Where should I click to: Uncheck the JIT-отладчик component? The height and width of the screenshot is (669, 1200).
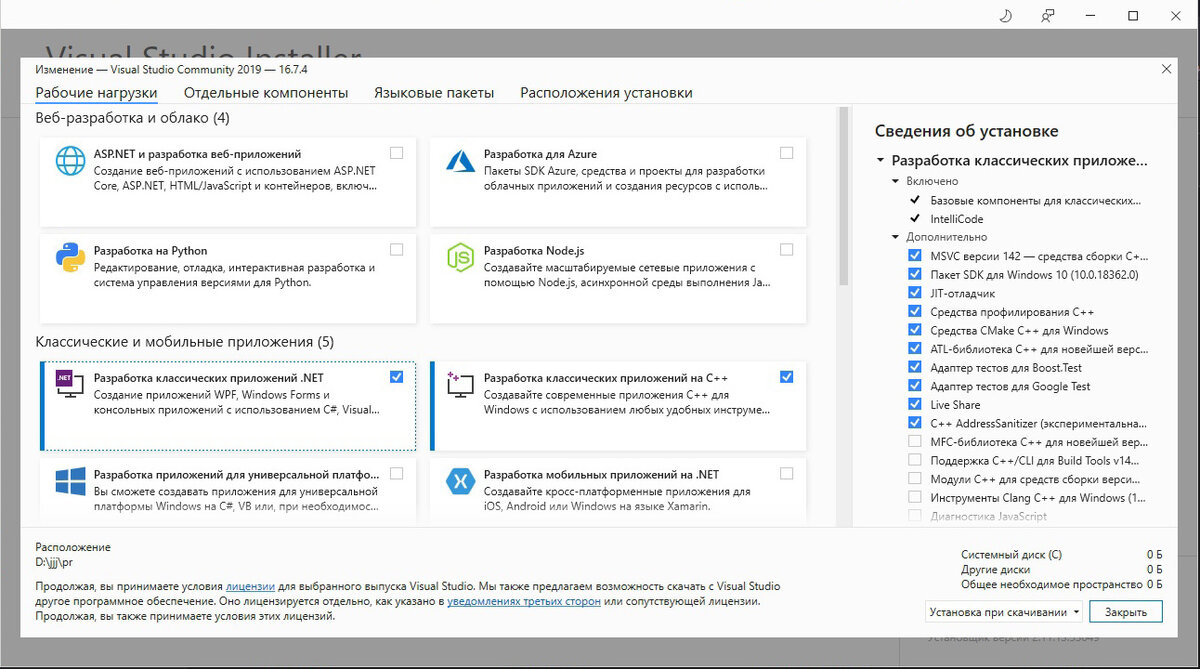pyautogui.click(x=915, y=293)
